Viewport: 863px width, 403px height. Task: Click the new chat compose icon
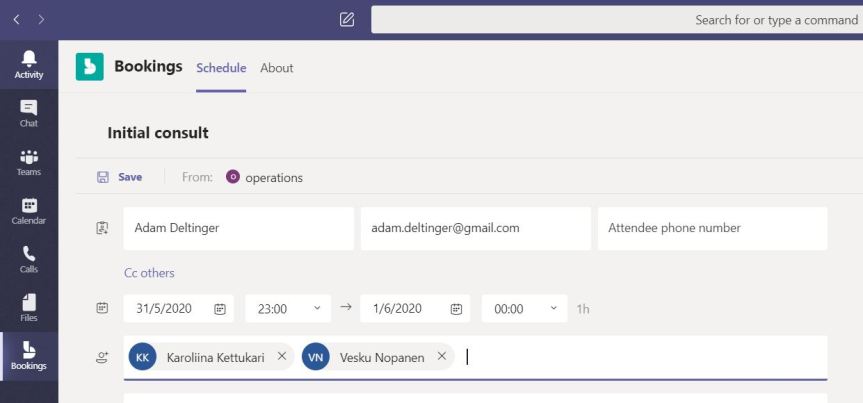tap(347, 19)
